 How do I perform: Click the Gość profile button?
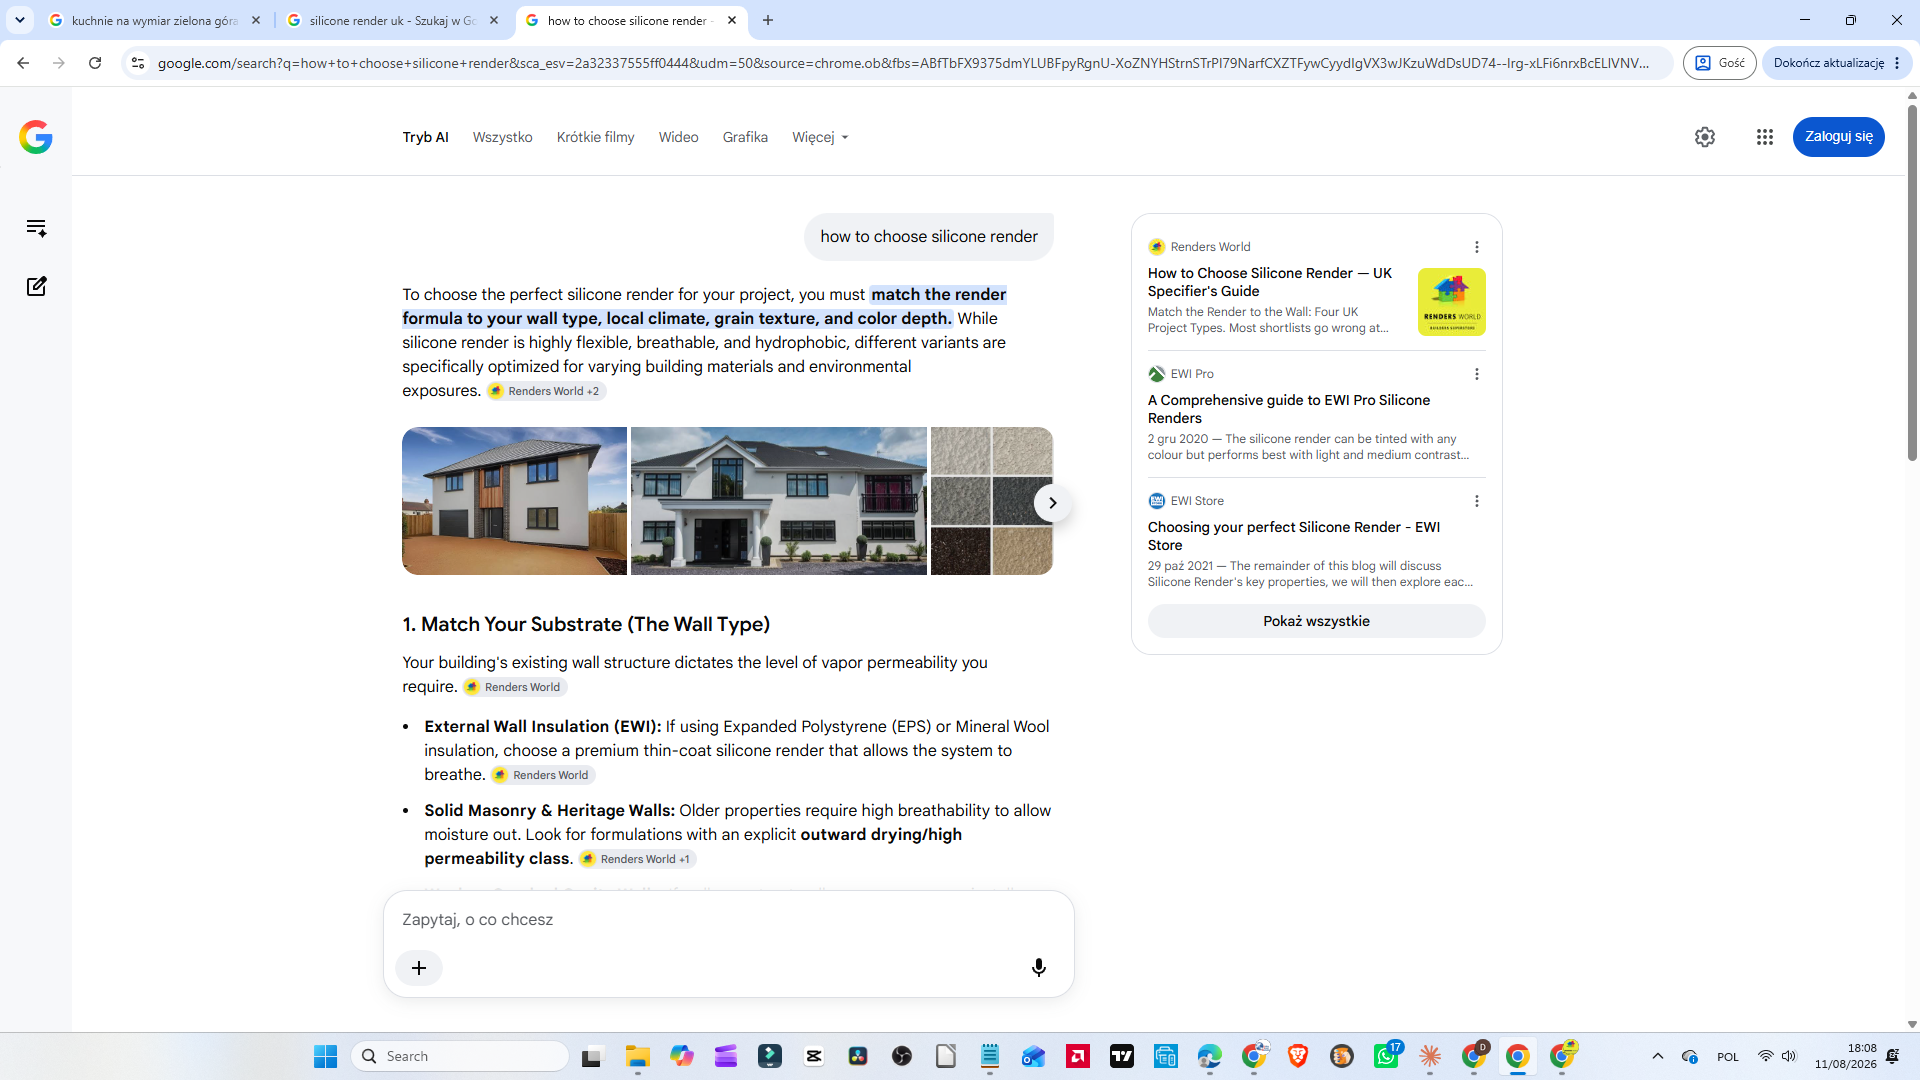(1719, 63)
